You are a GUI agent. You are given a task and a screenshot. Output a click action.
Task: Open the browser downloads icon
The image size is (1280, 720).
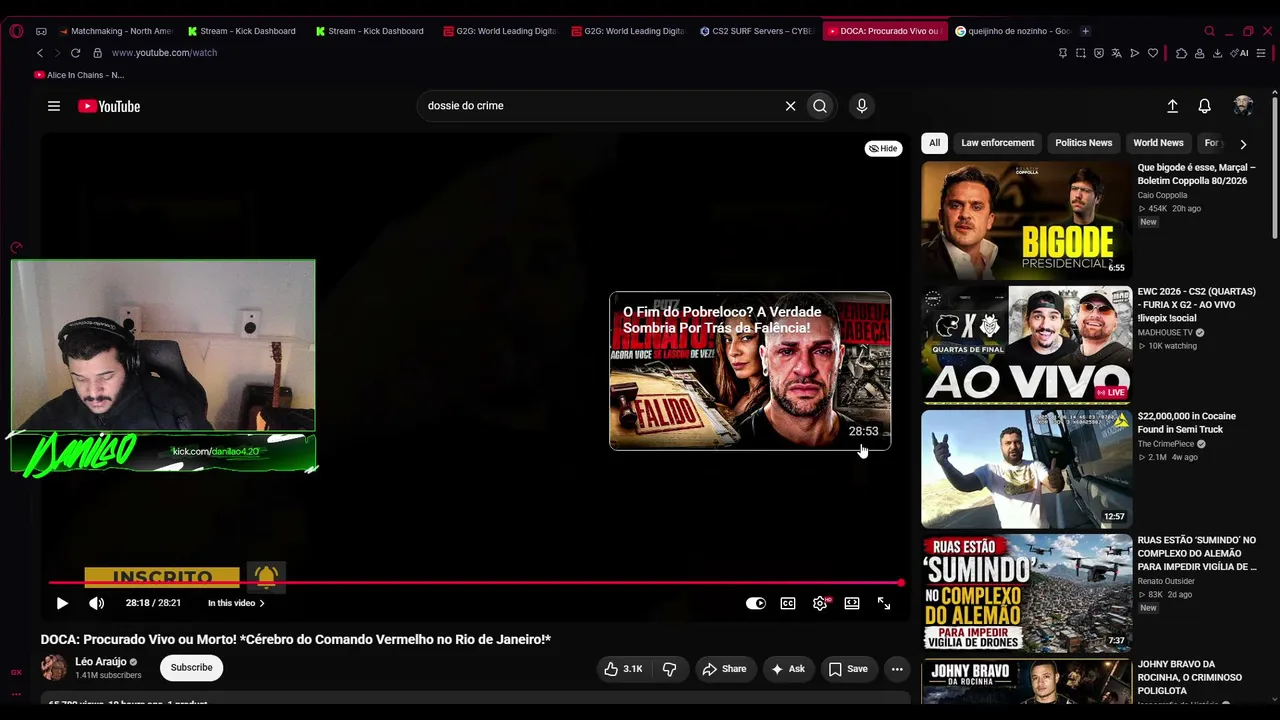tap(1217, 53)
